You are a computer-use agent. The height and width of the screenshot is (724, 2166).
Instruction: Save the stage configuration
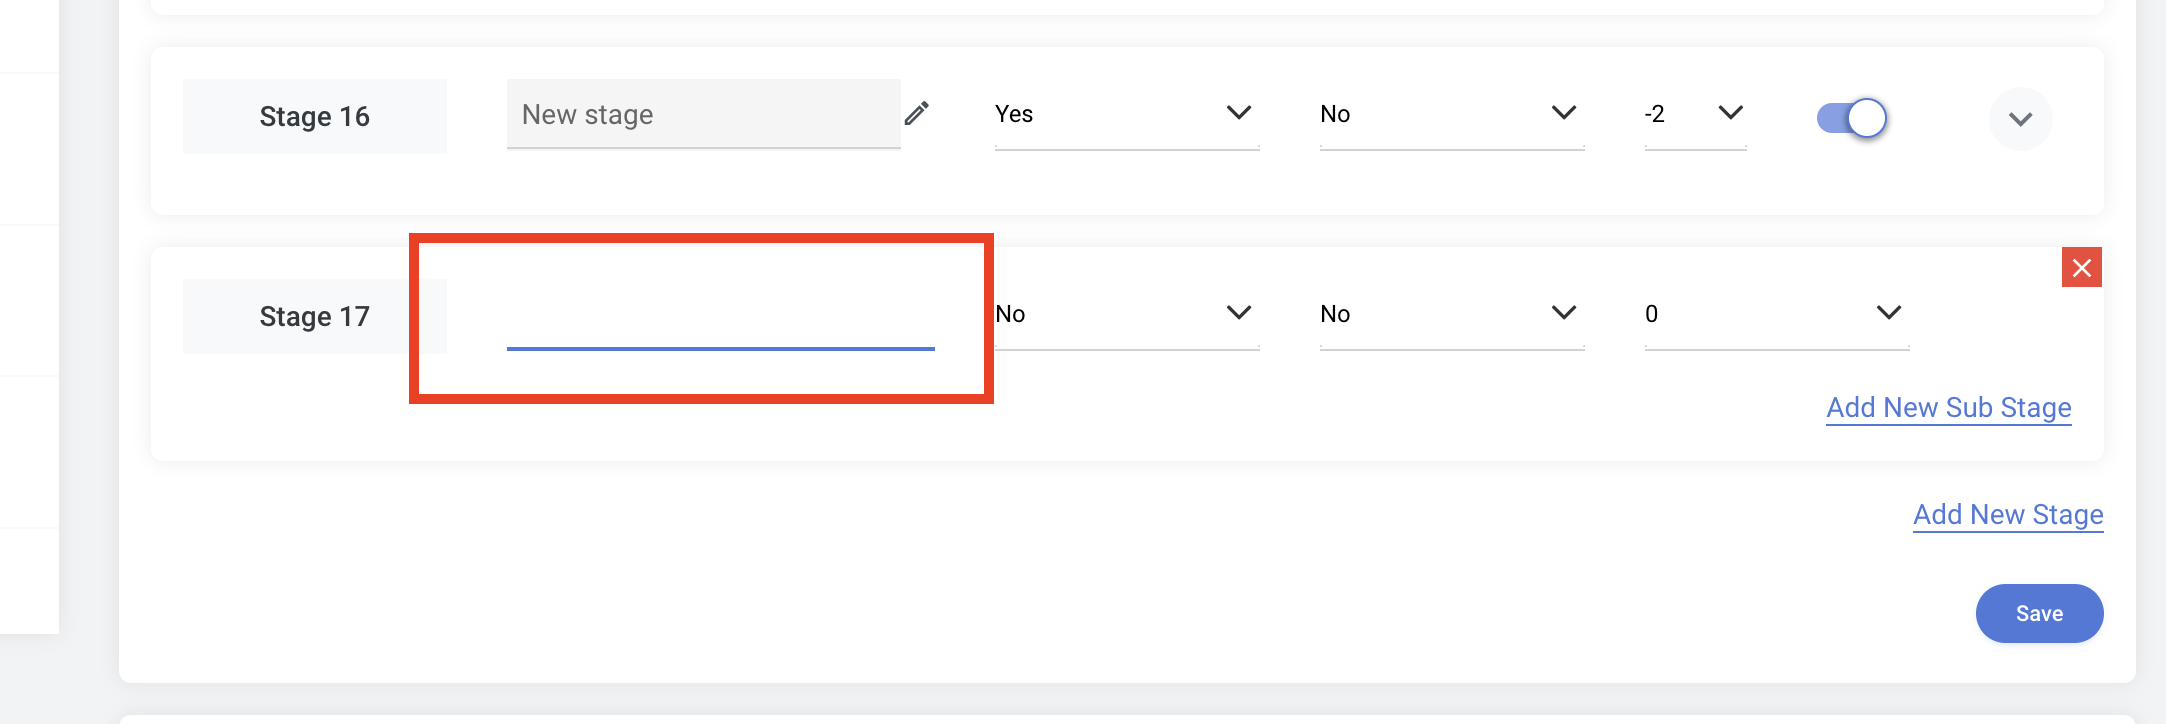(x=2039, y=613)
